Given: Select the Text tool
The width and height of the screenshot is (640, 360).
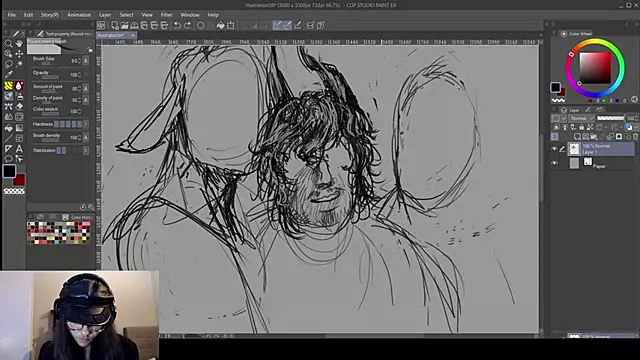Looking at the screenshot, I should [19, 149].
